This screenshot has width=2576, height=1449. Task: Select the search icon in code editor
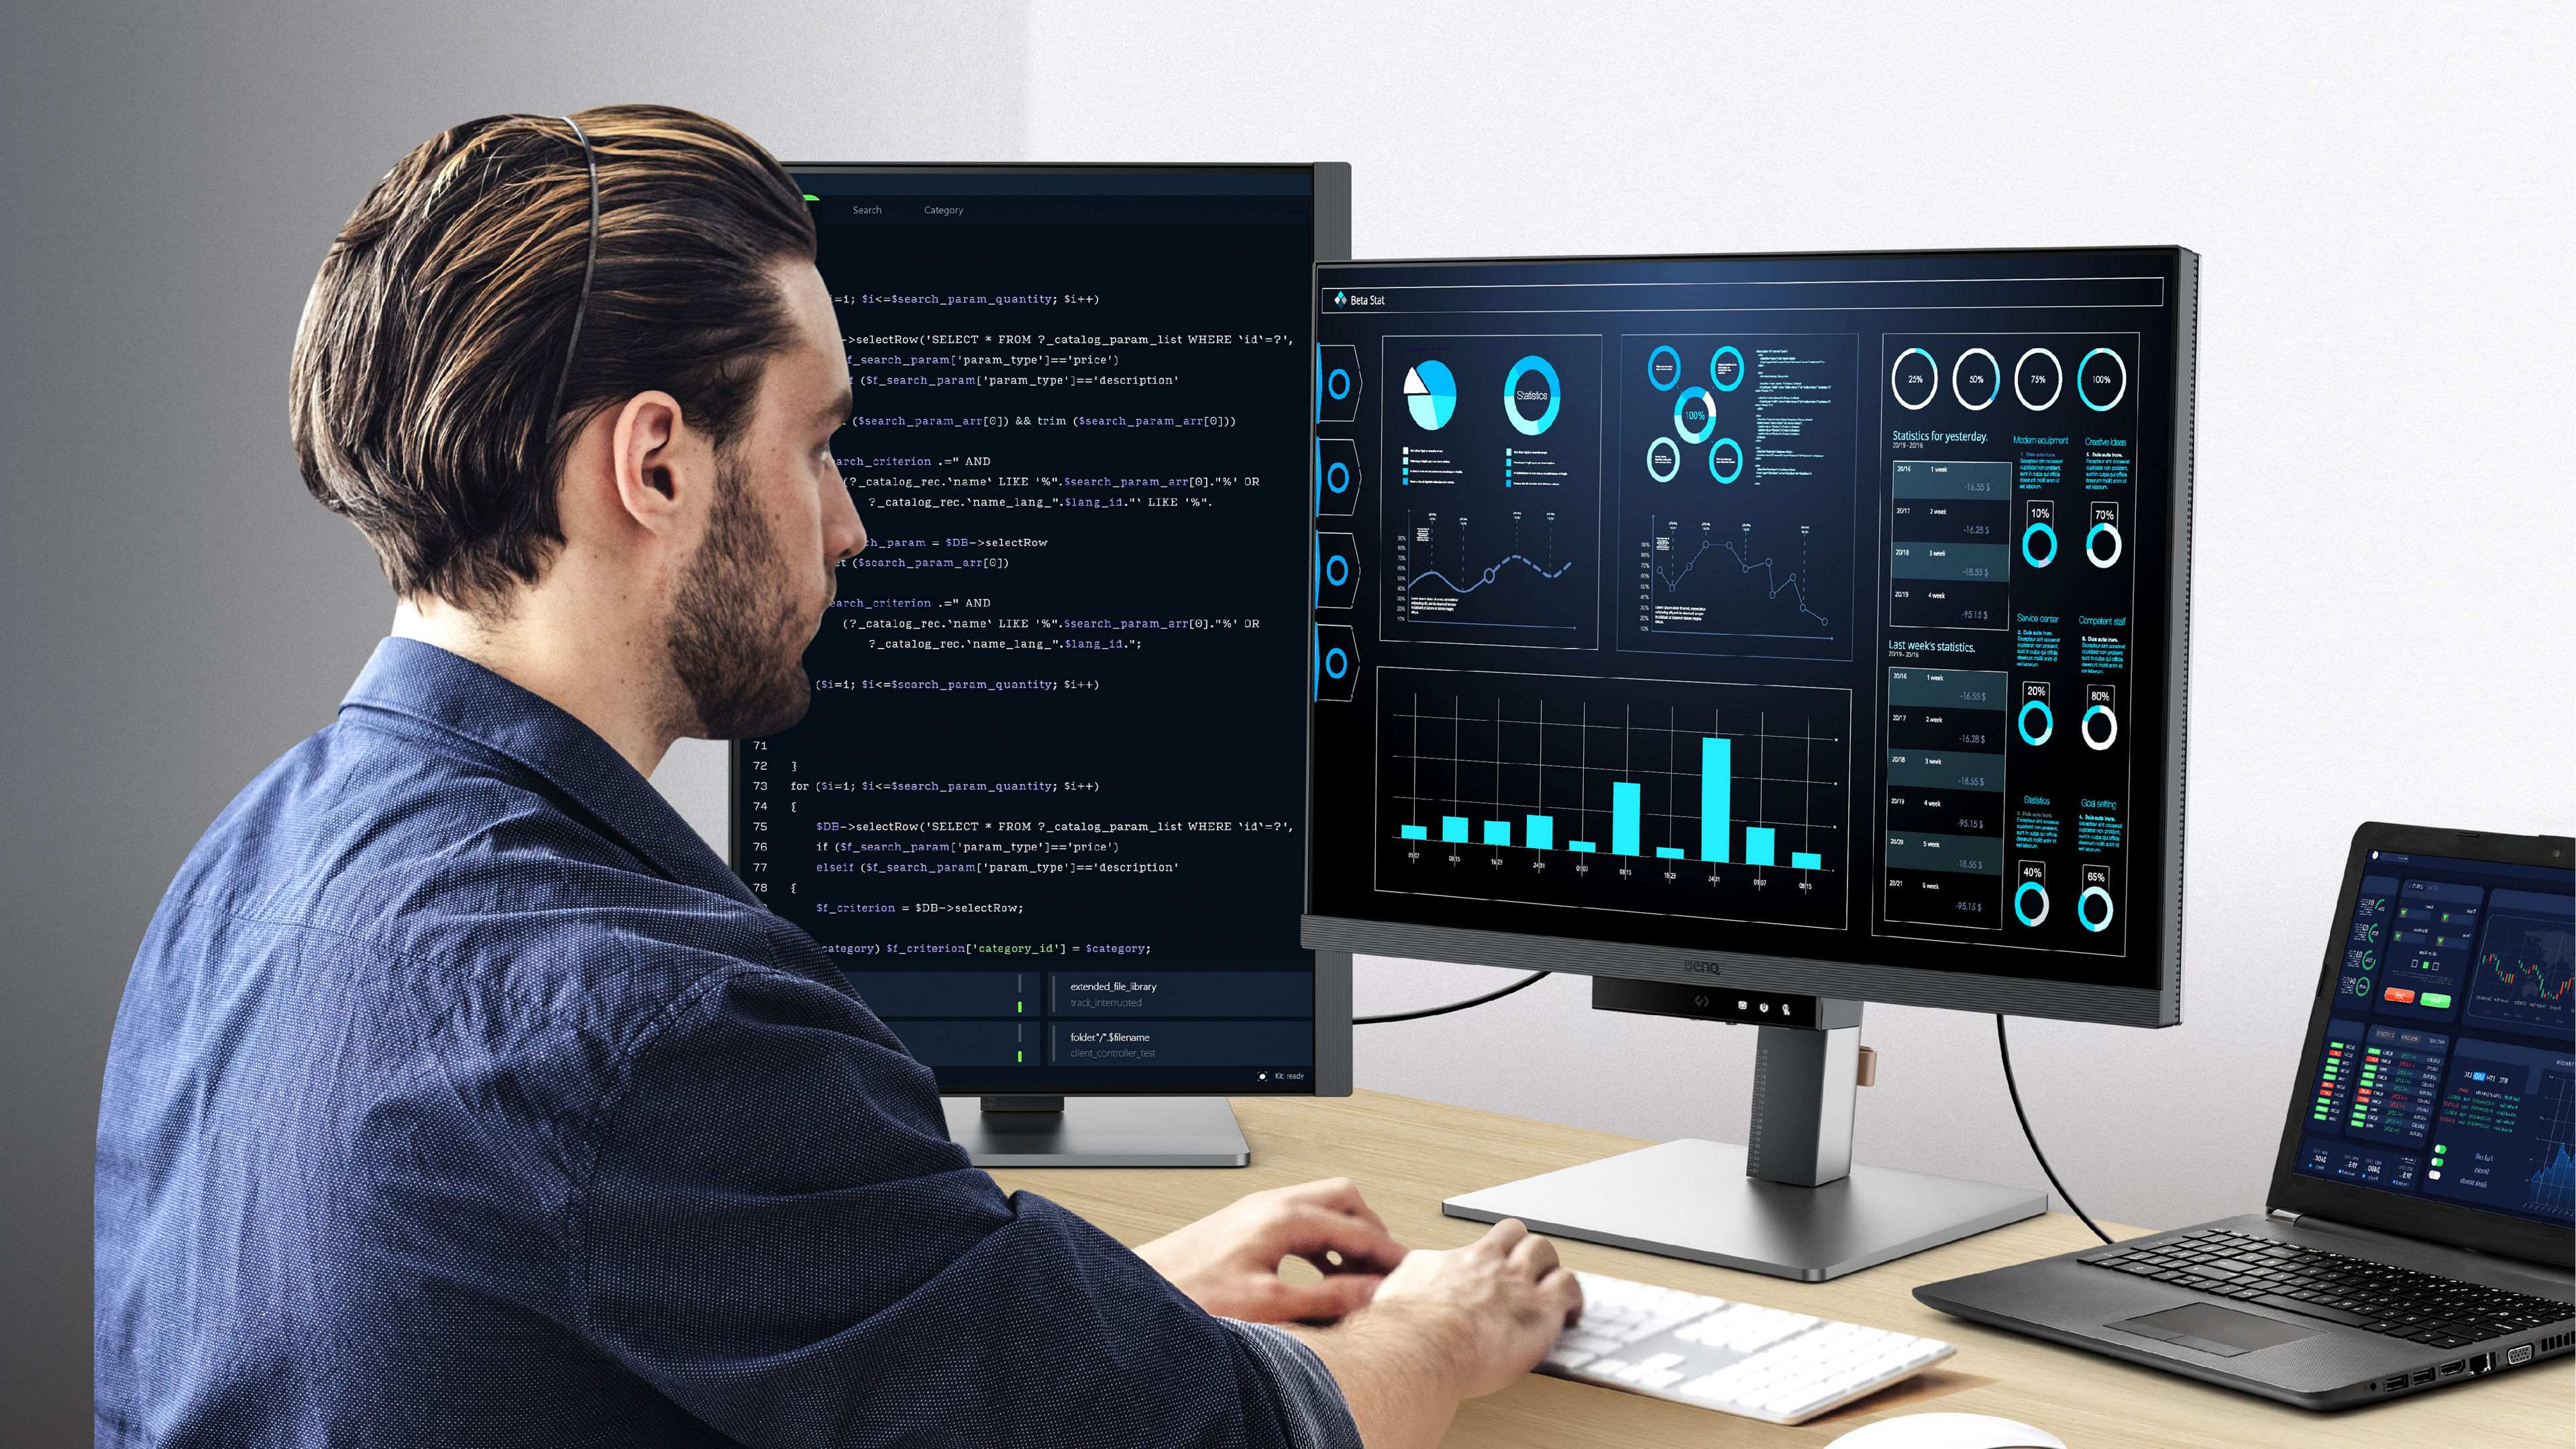point(867,209)
